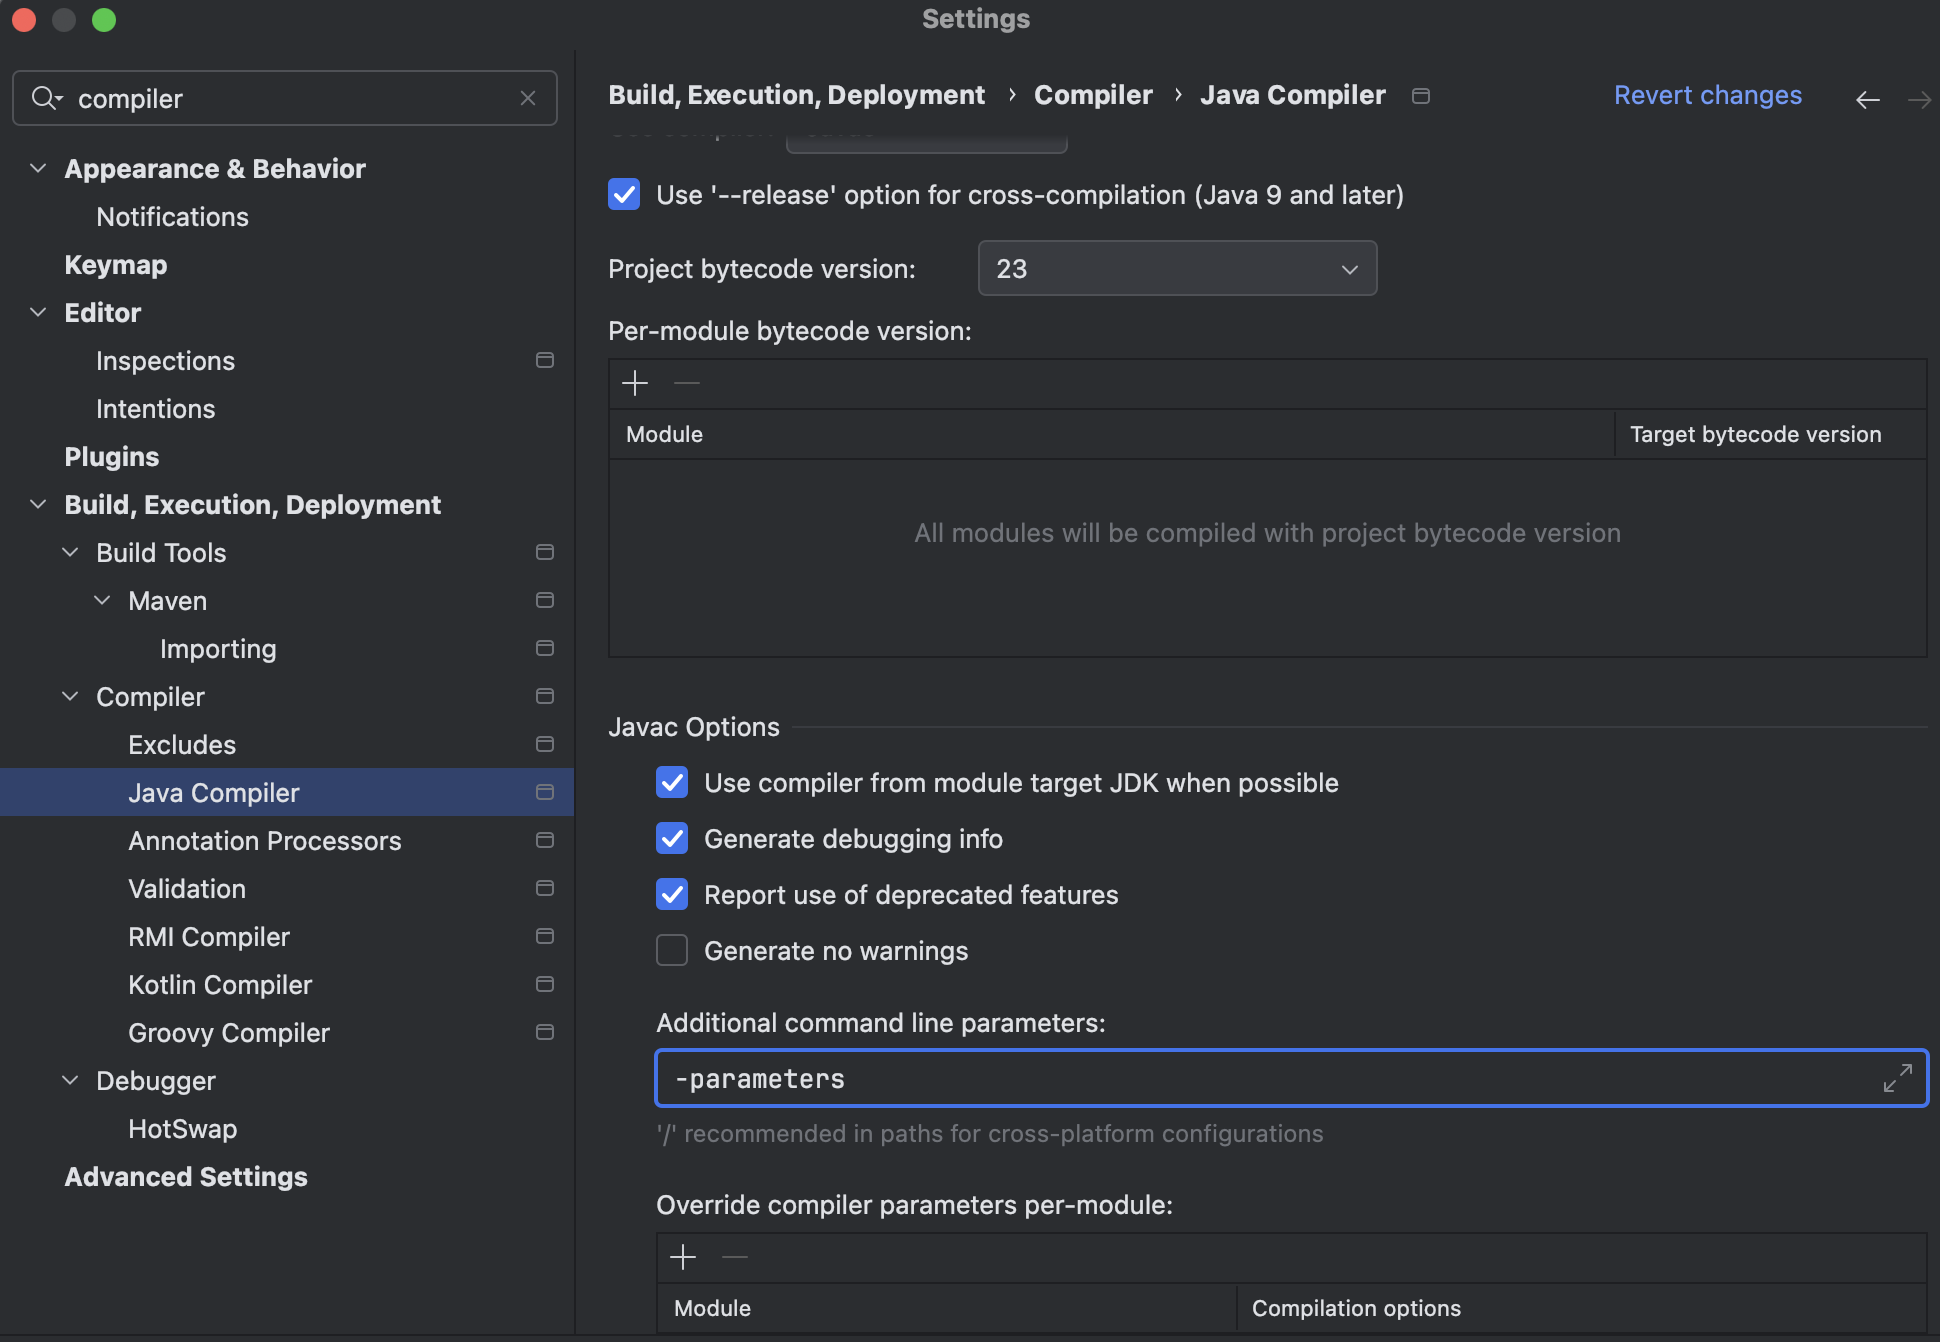The width and height of the screenshot is (1940, 1342).
Task: Click the back navigation arrow
Action: pos(1867,99)
